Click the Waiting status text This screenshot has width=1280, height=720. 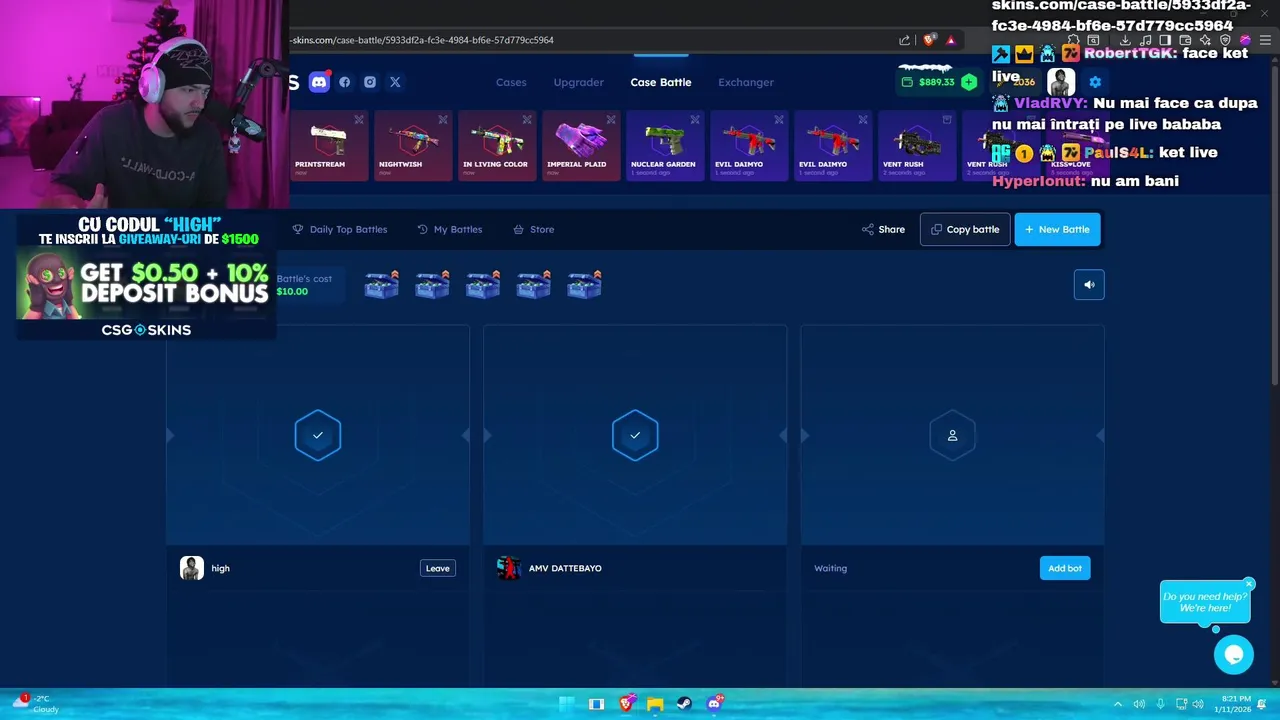point(830,568)
